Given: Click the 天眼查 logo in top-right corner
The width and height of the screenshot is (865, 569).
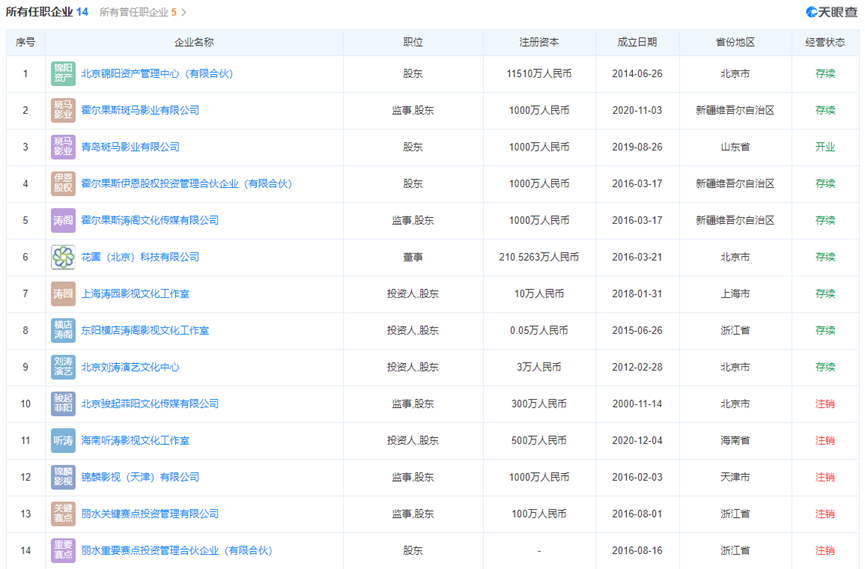Looking at the screenshot, I should [832, 12].
